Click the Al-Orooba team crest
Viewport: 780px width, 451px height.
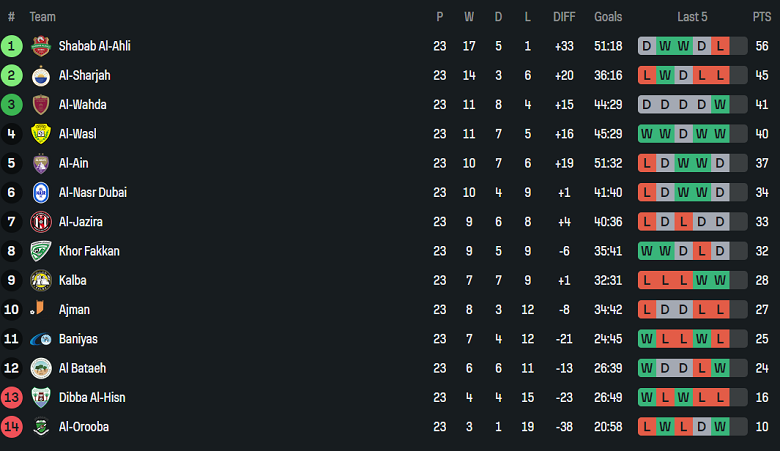(x=41, y=427)
